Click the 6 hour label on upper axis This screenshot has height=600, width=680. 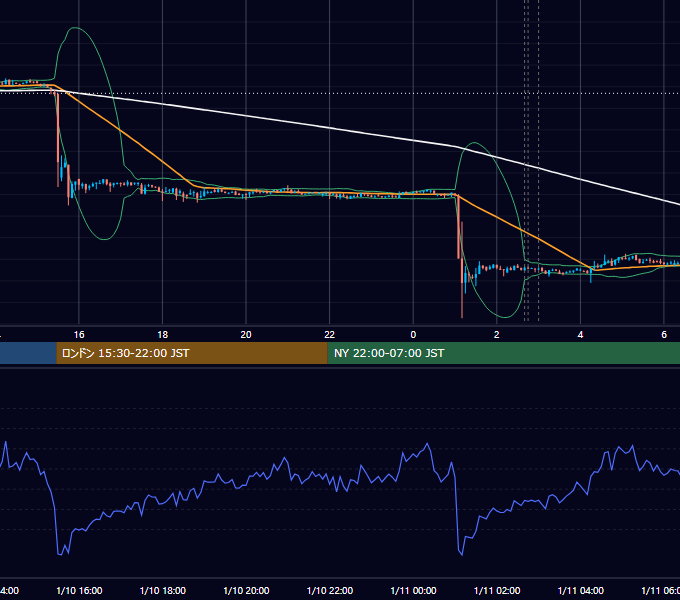664,335
